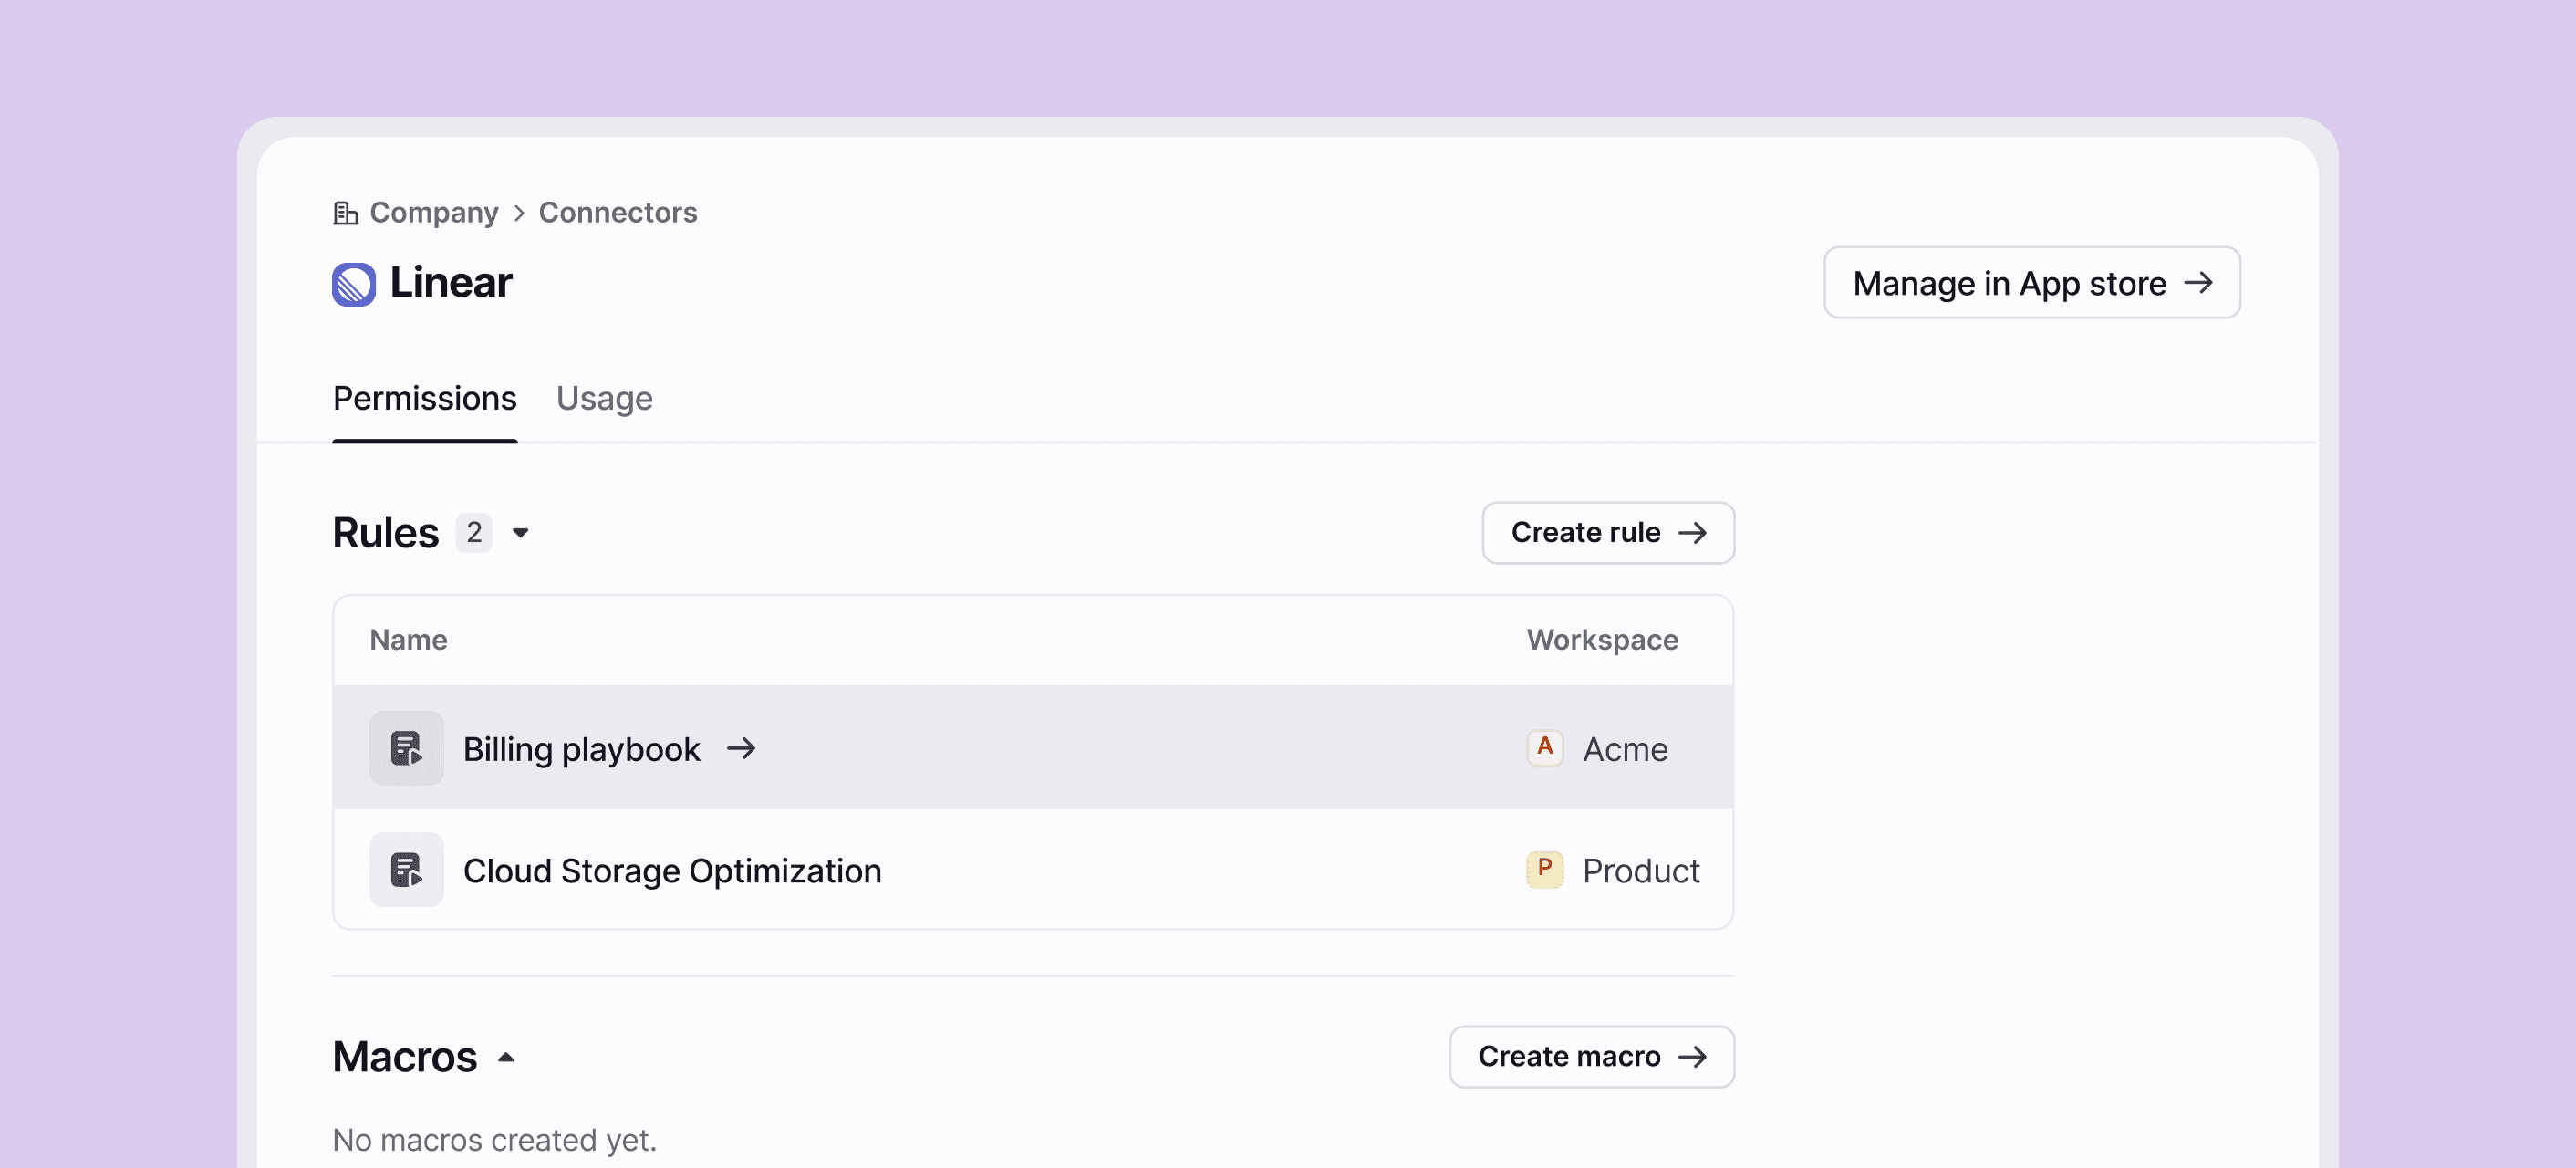Click the Acme workspace name
Image resolution: width=2576 pixels, height=1168 pixels.
tap(1625, 749)
